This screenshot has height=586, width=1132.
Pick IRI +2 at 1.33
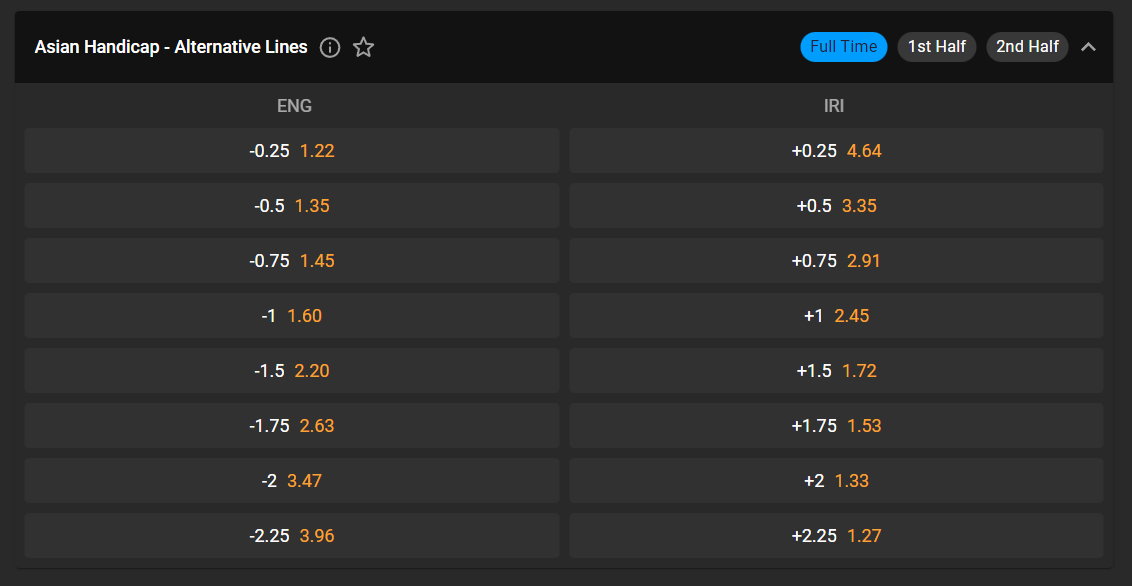(x=836, y=481)
